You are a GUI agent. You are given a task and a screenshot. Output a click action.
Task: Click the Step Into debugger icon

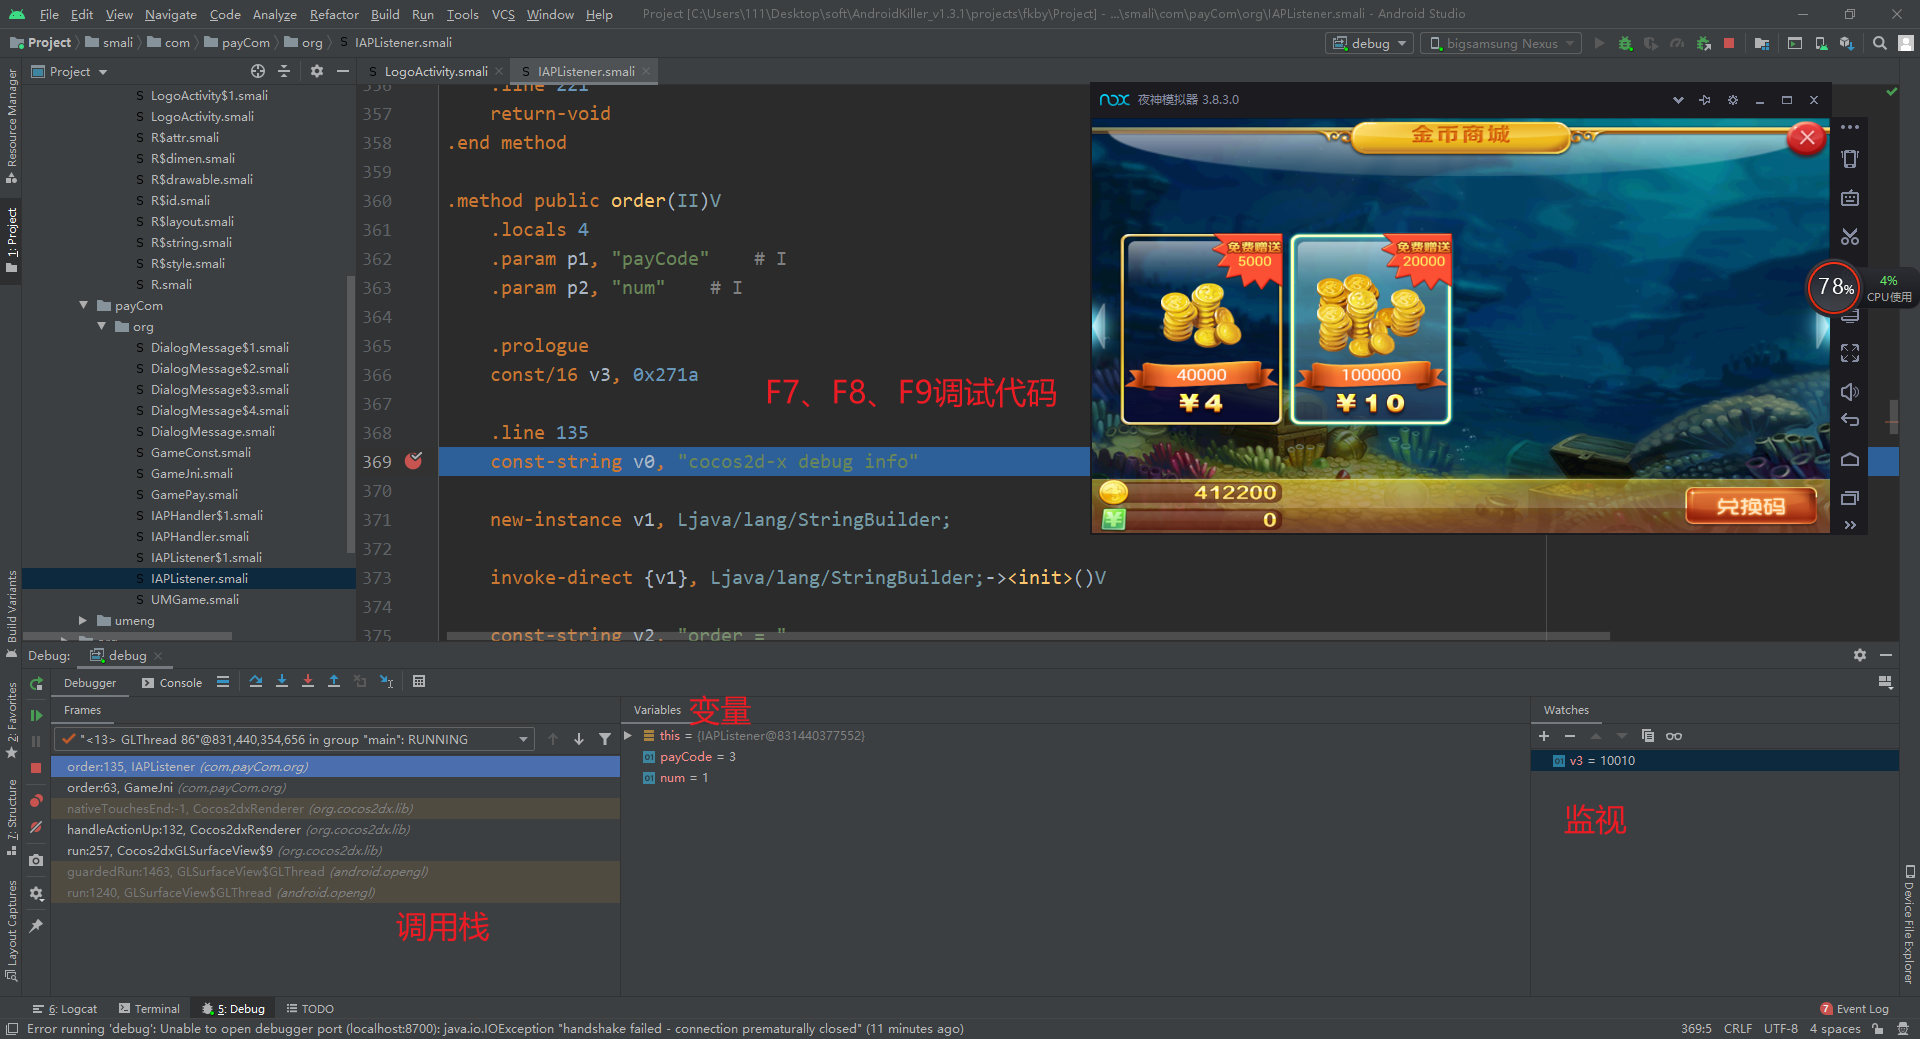click(x=282, y=682)
